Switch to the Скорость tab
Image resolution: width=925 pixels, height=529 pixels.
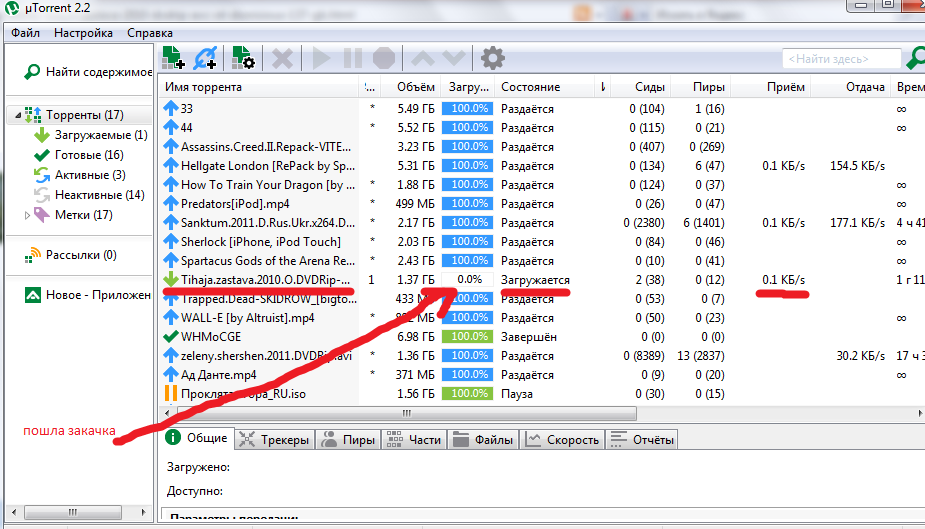pyautogui.click(x=562, y=440)
